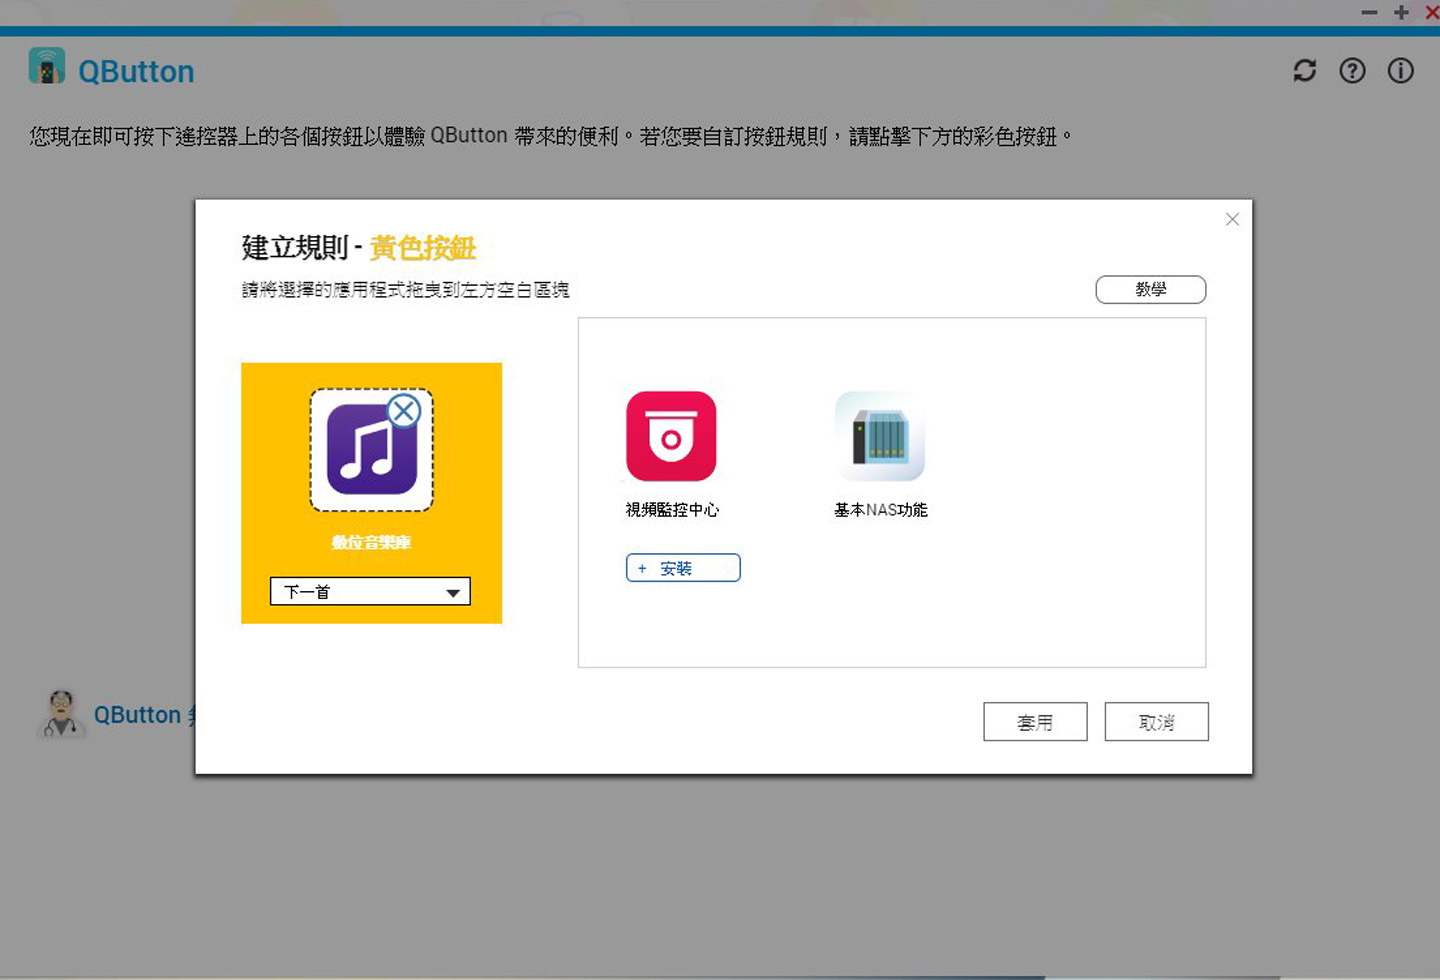The height and width of the screenshot is (980, 1440).
Task: Open QButton doctor via the avatar icon
Action: click(62, 713)
